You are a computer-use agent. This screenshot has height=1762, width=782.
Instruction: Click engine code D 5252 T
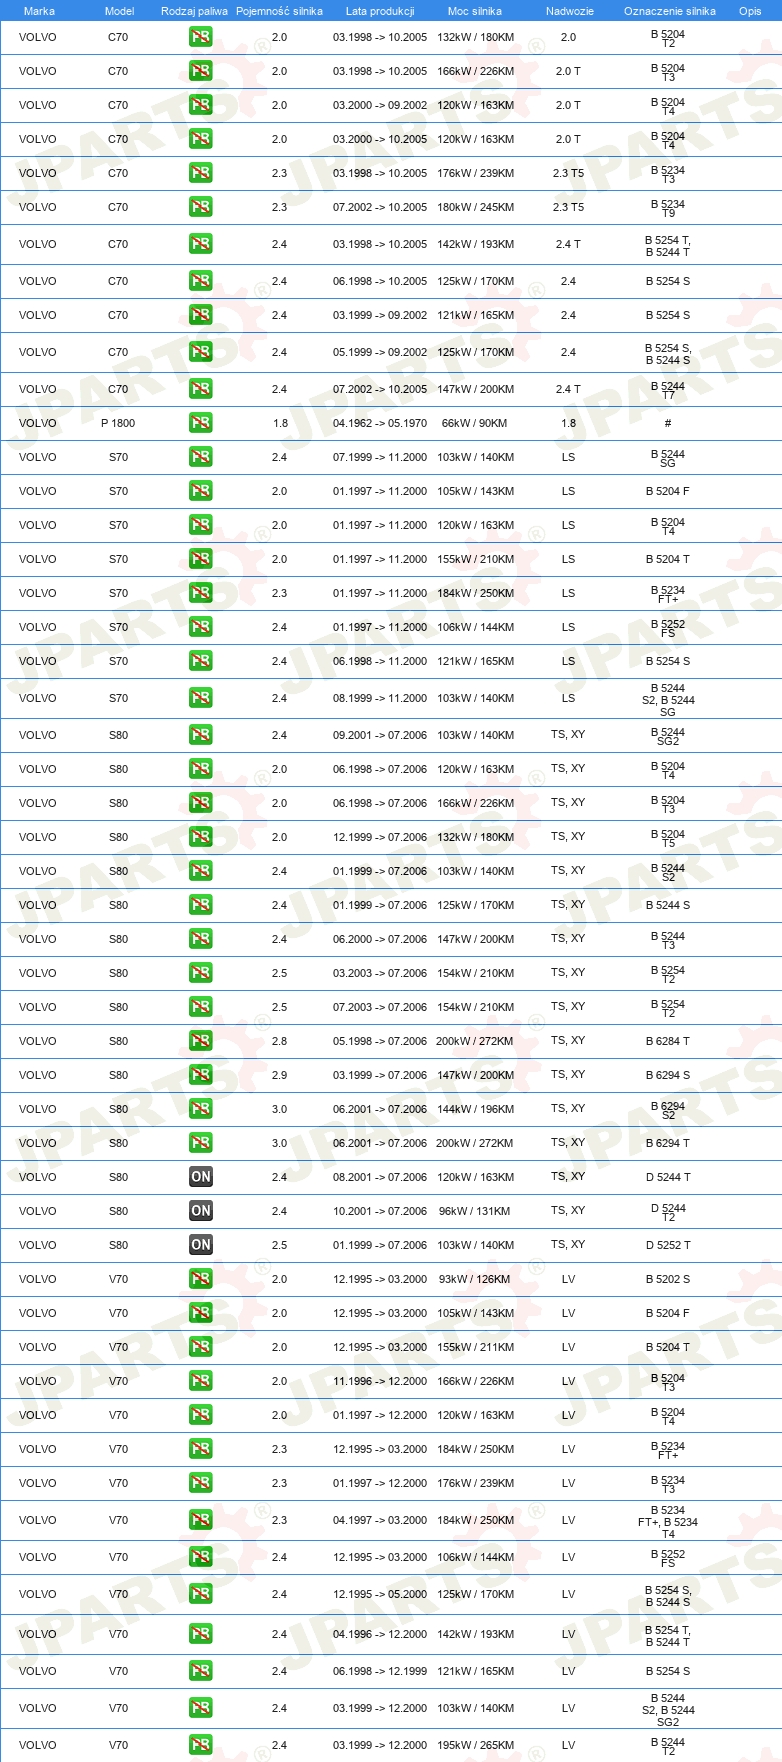click(x=668, y=1245)
